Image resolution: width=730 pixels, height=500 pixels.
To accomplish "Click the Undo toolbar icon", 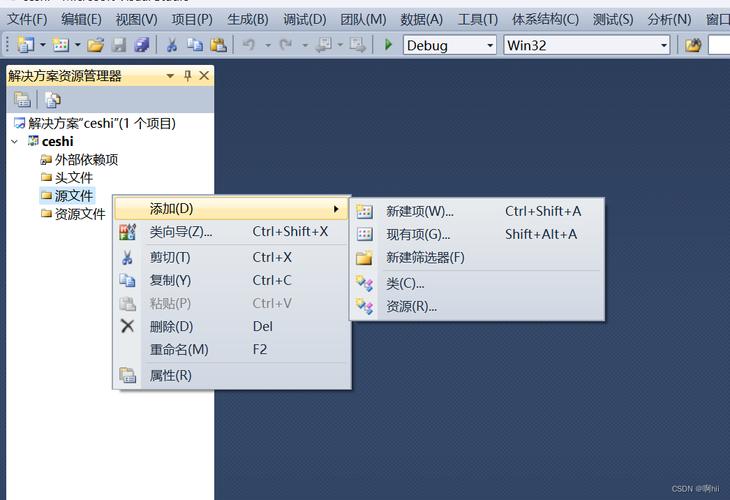I will [x=249, y=45].
